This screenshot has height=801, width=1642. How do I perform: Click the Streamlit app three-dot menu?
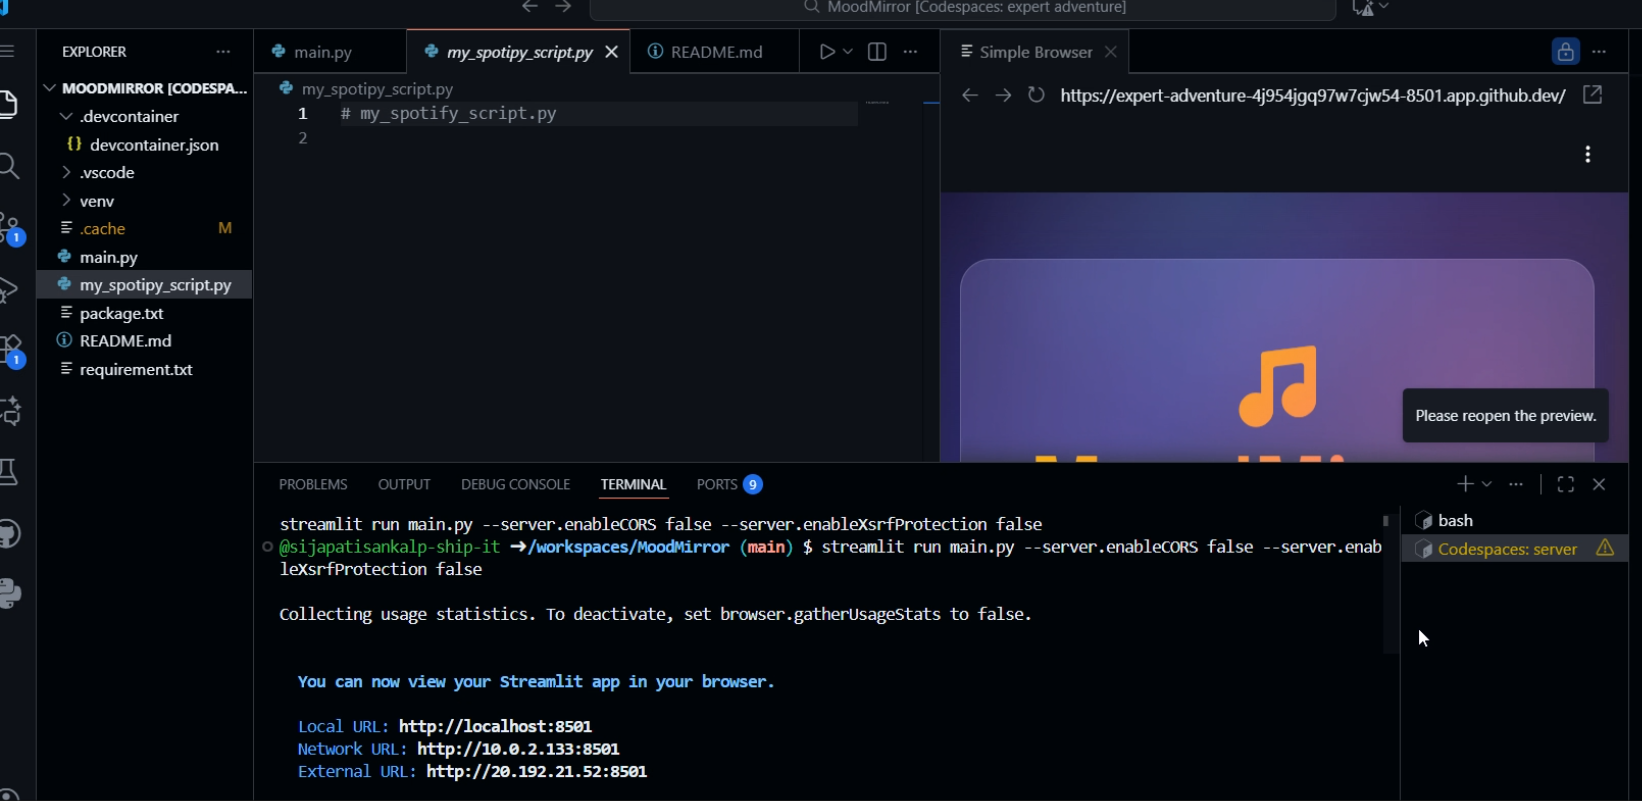click(1588, 154)
